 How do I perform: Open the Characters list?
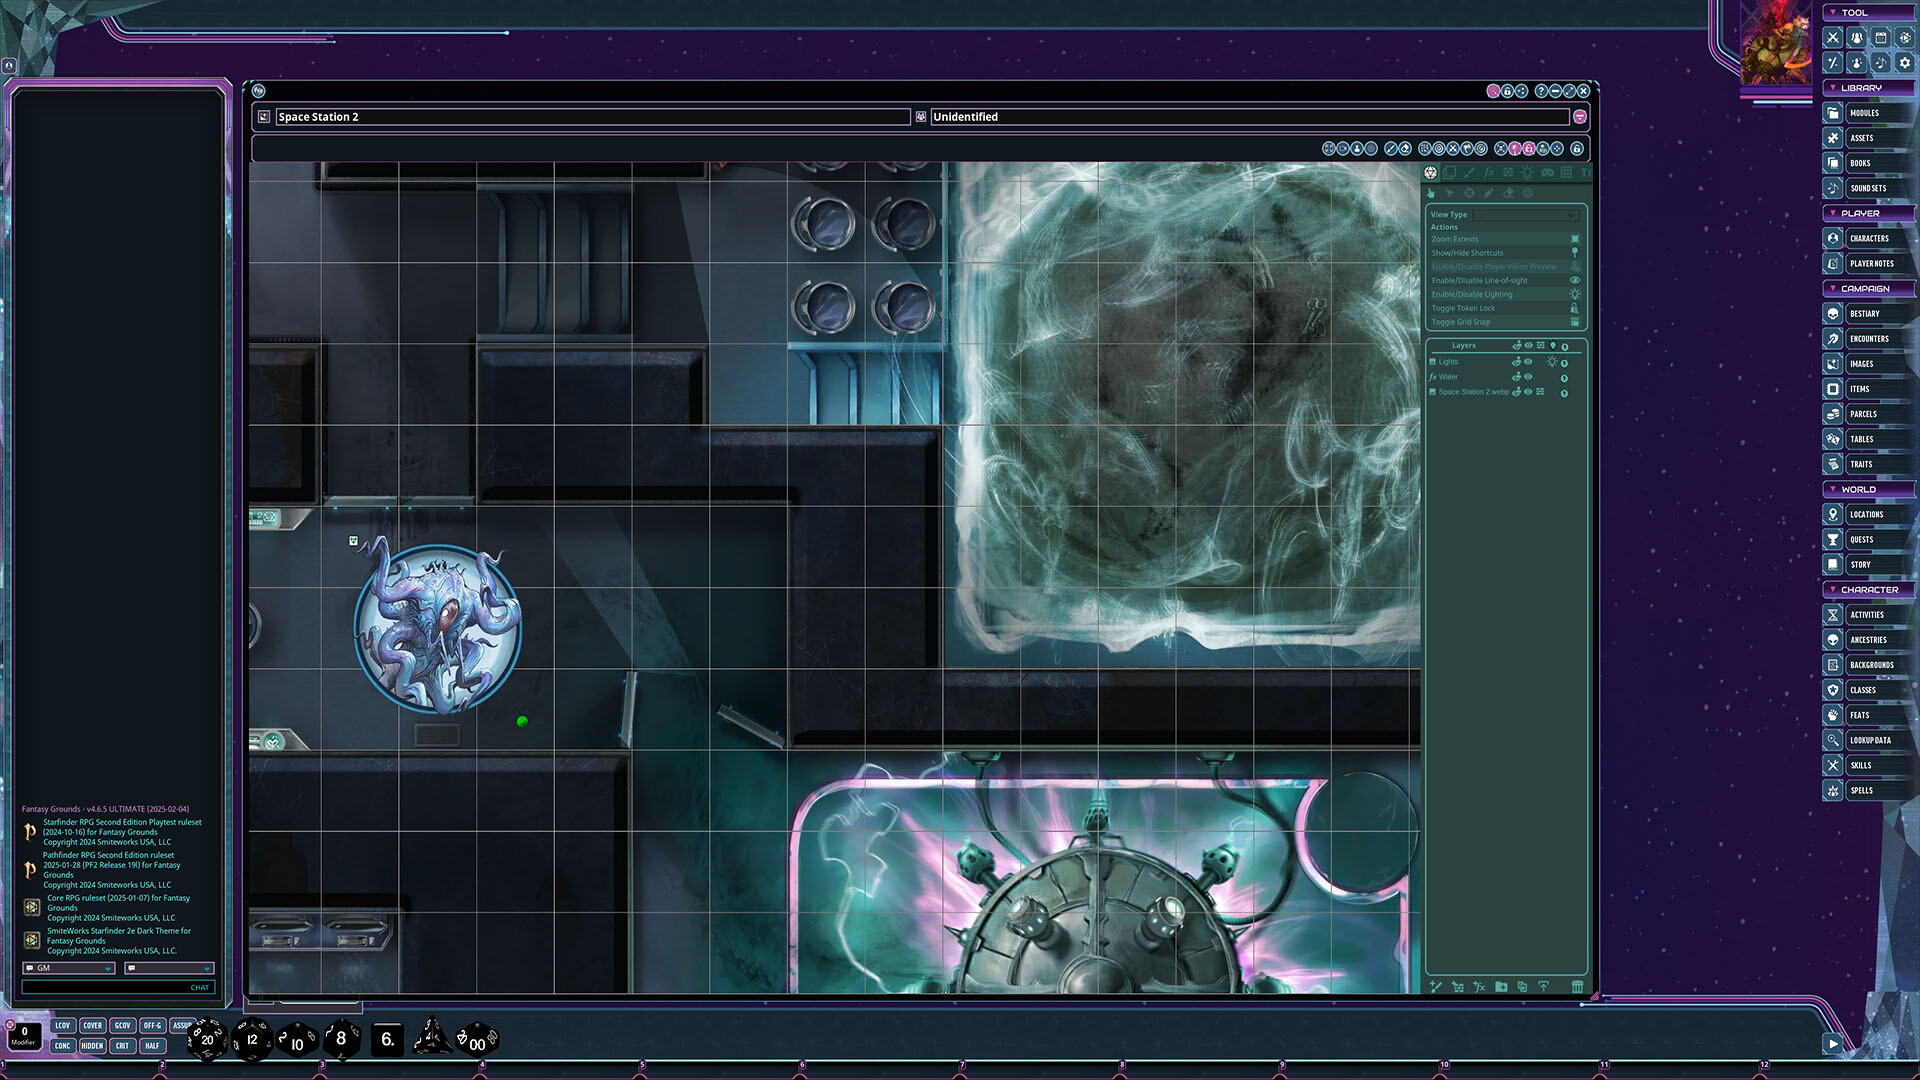coord(1868,239)
